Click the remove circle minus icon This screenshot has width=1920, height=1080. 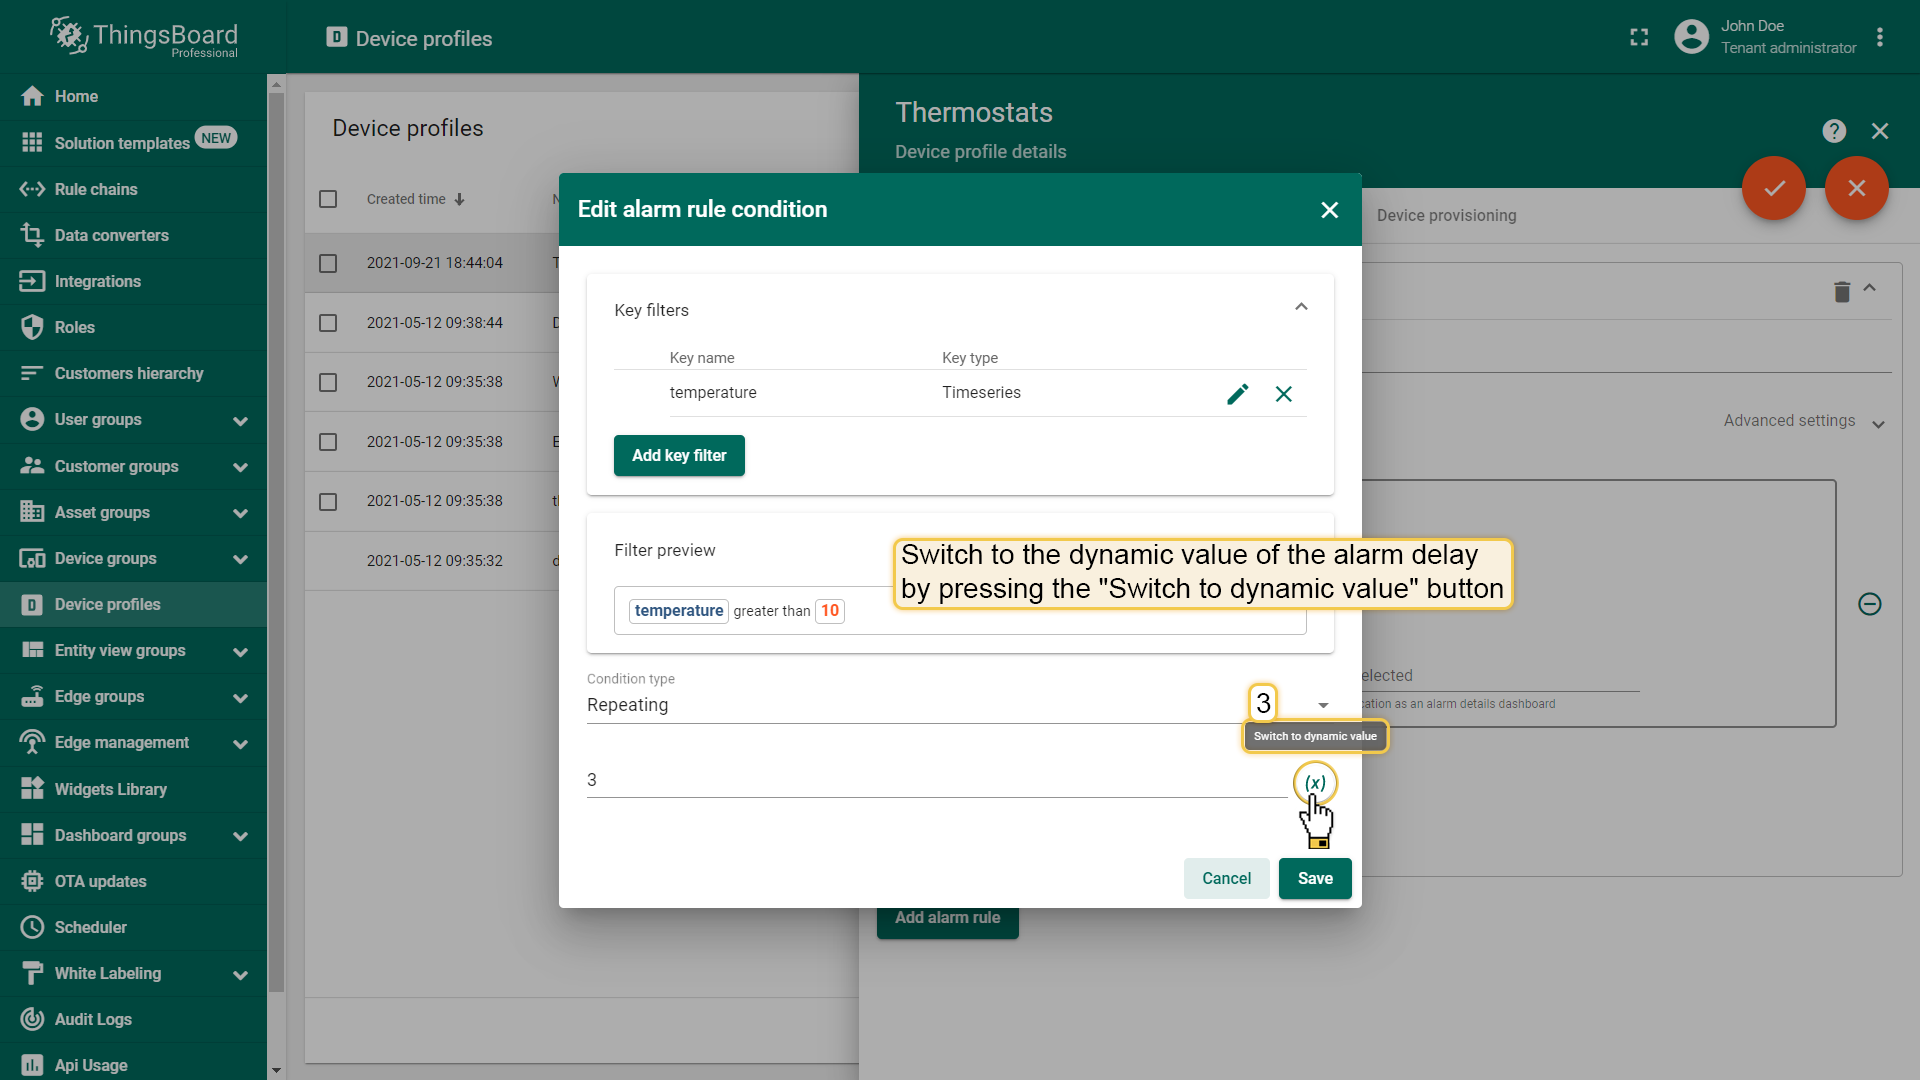(1869, 604)
